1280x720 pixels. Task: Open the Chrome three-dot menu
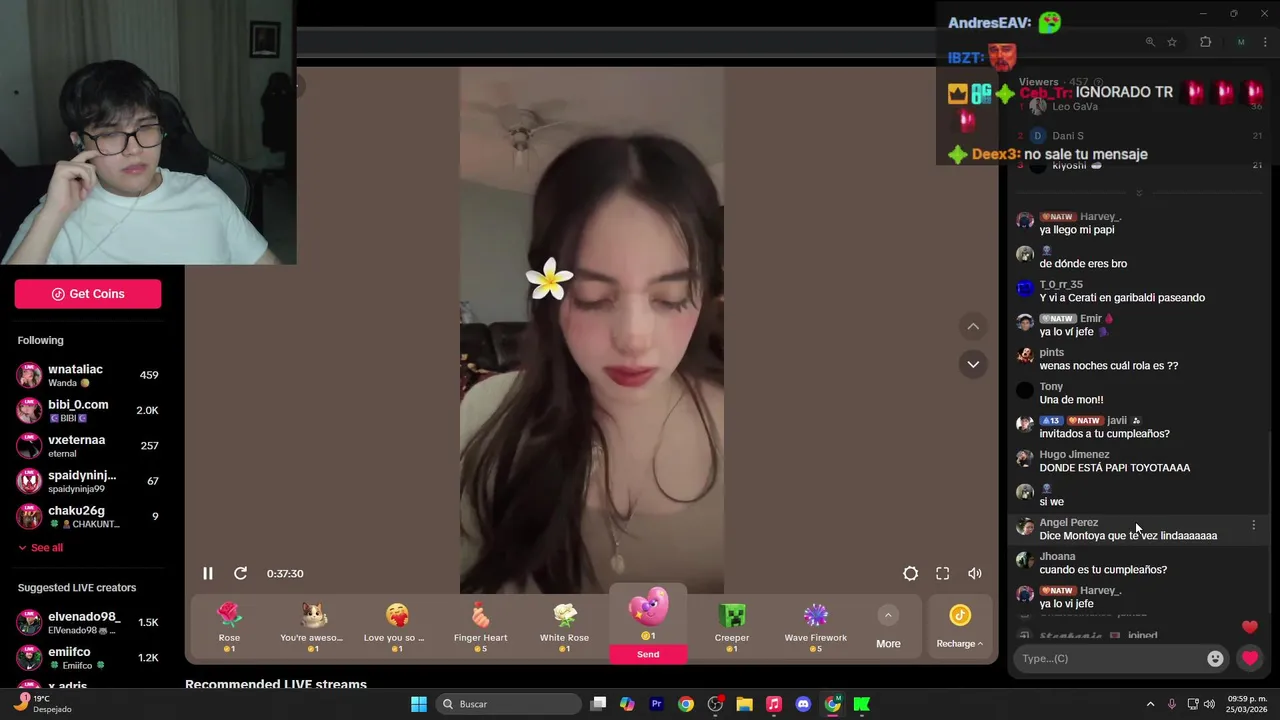pyautogui.click(x=1263, y=42)
